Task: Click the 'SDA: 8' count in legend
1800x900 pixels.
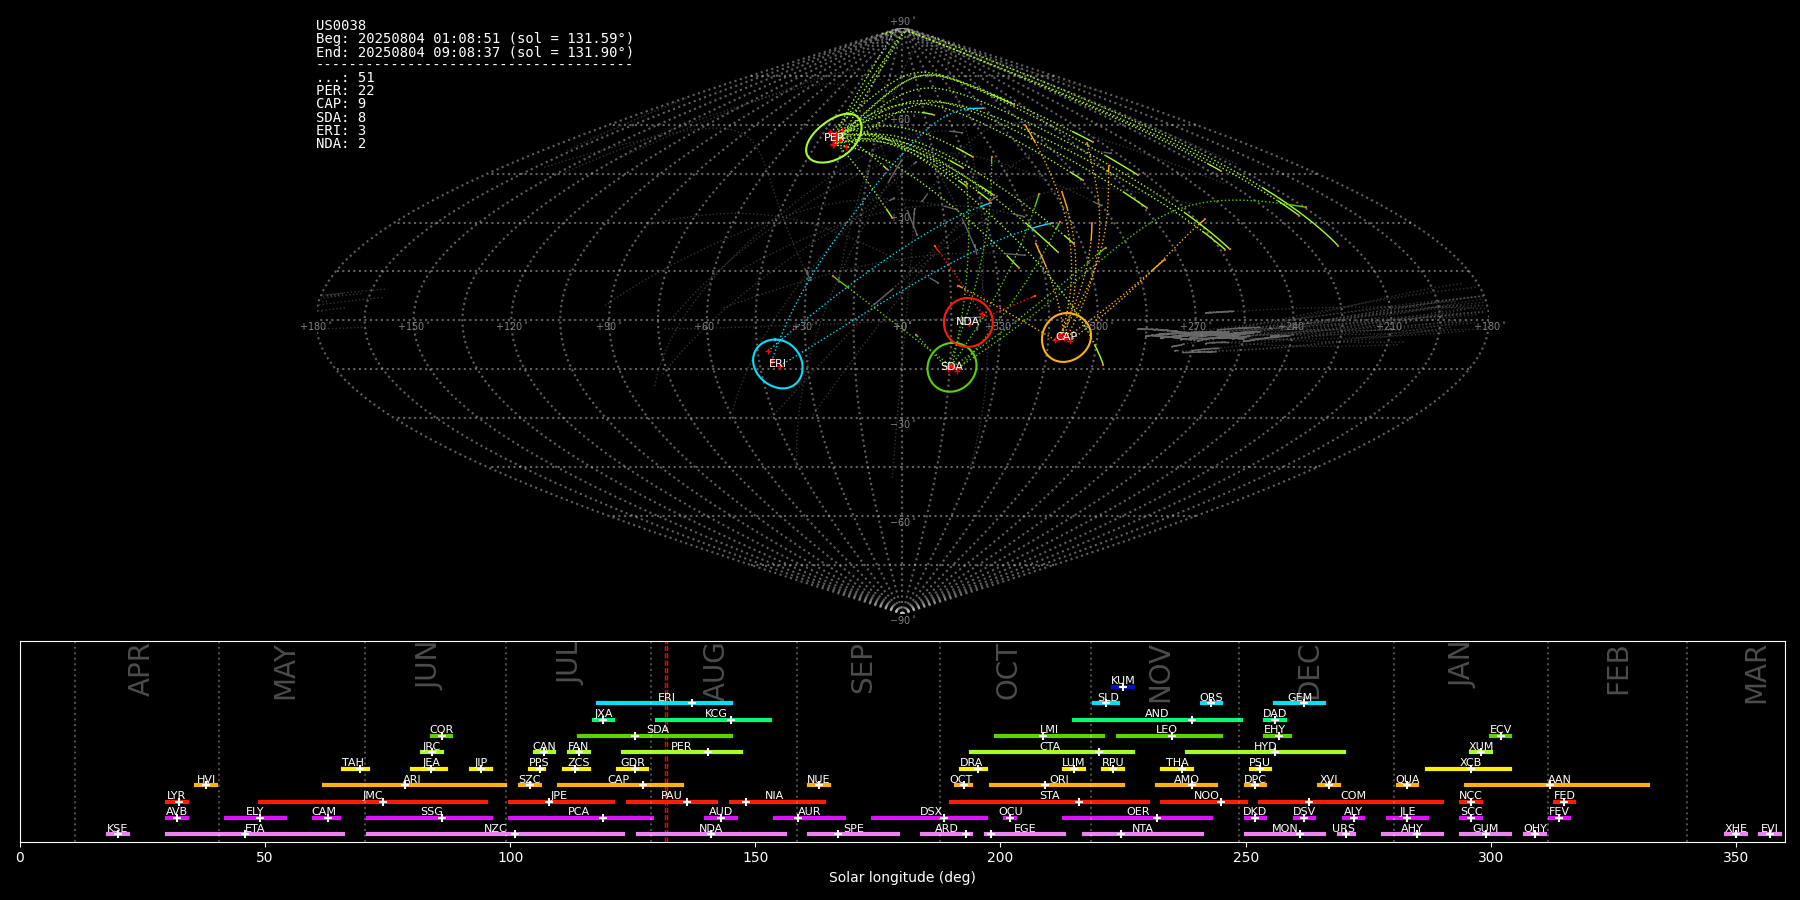Action: [341, 118]
